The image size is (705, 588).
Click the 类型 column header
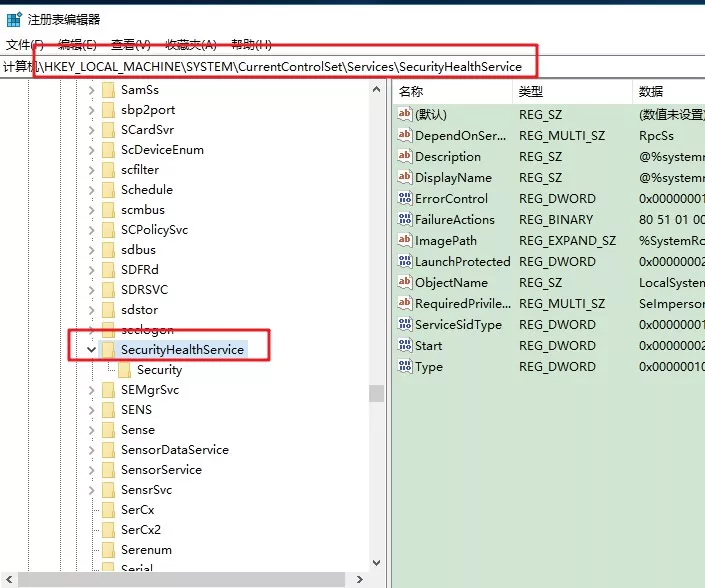(x=572, y=92)
